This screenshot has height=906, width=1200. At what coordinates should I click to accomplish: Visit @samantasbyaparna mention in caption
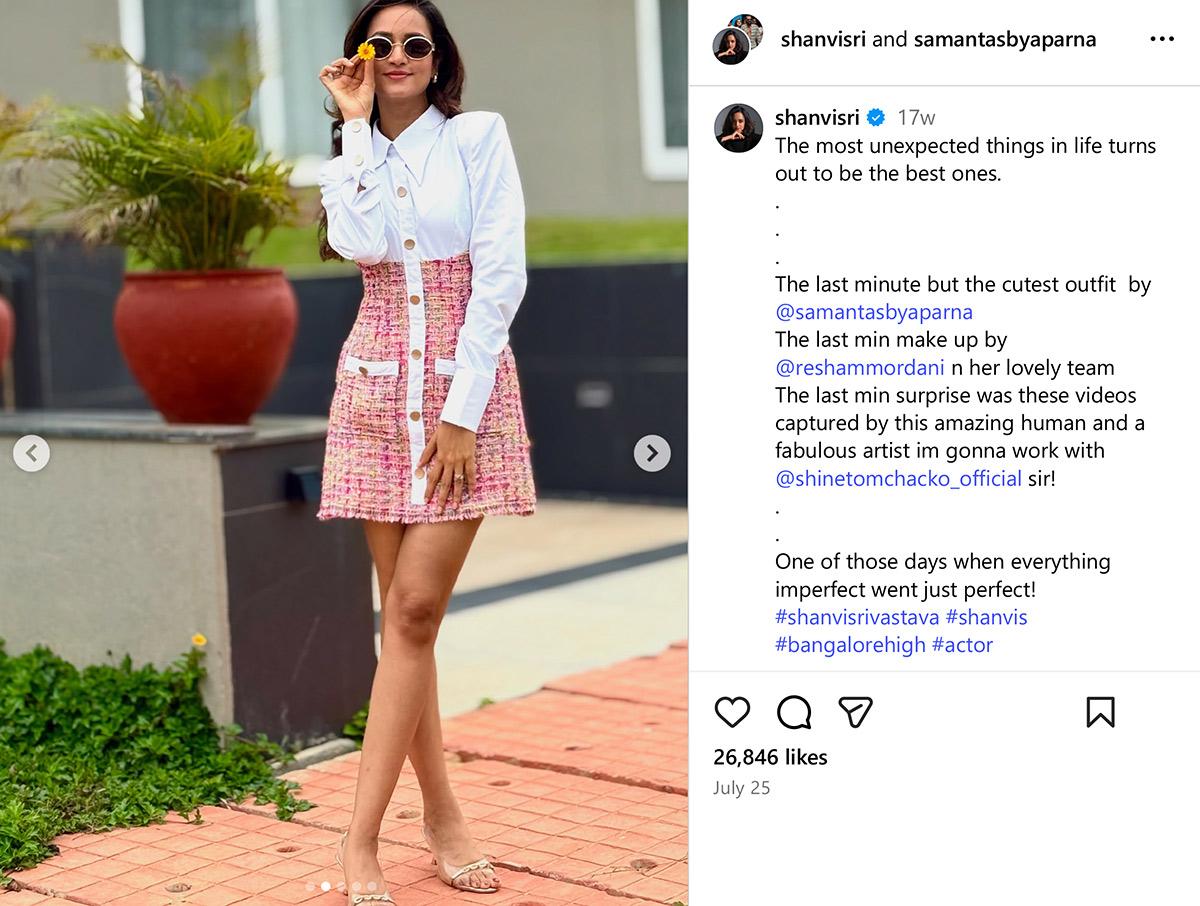coord(874,312)
